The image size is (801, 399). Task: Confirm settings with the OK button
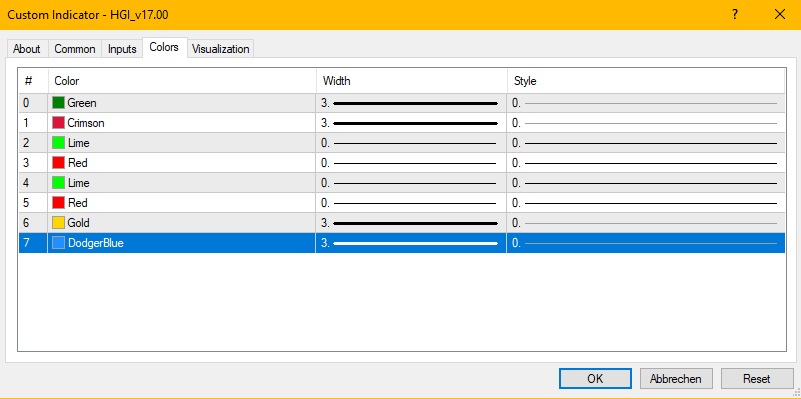595,379
